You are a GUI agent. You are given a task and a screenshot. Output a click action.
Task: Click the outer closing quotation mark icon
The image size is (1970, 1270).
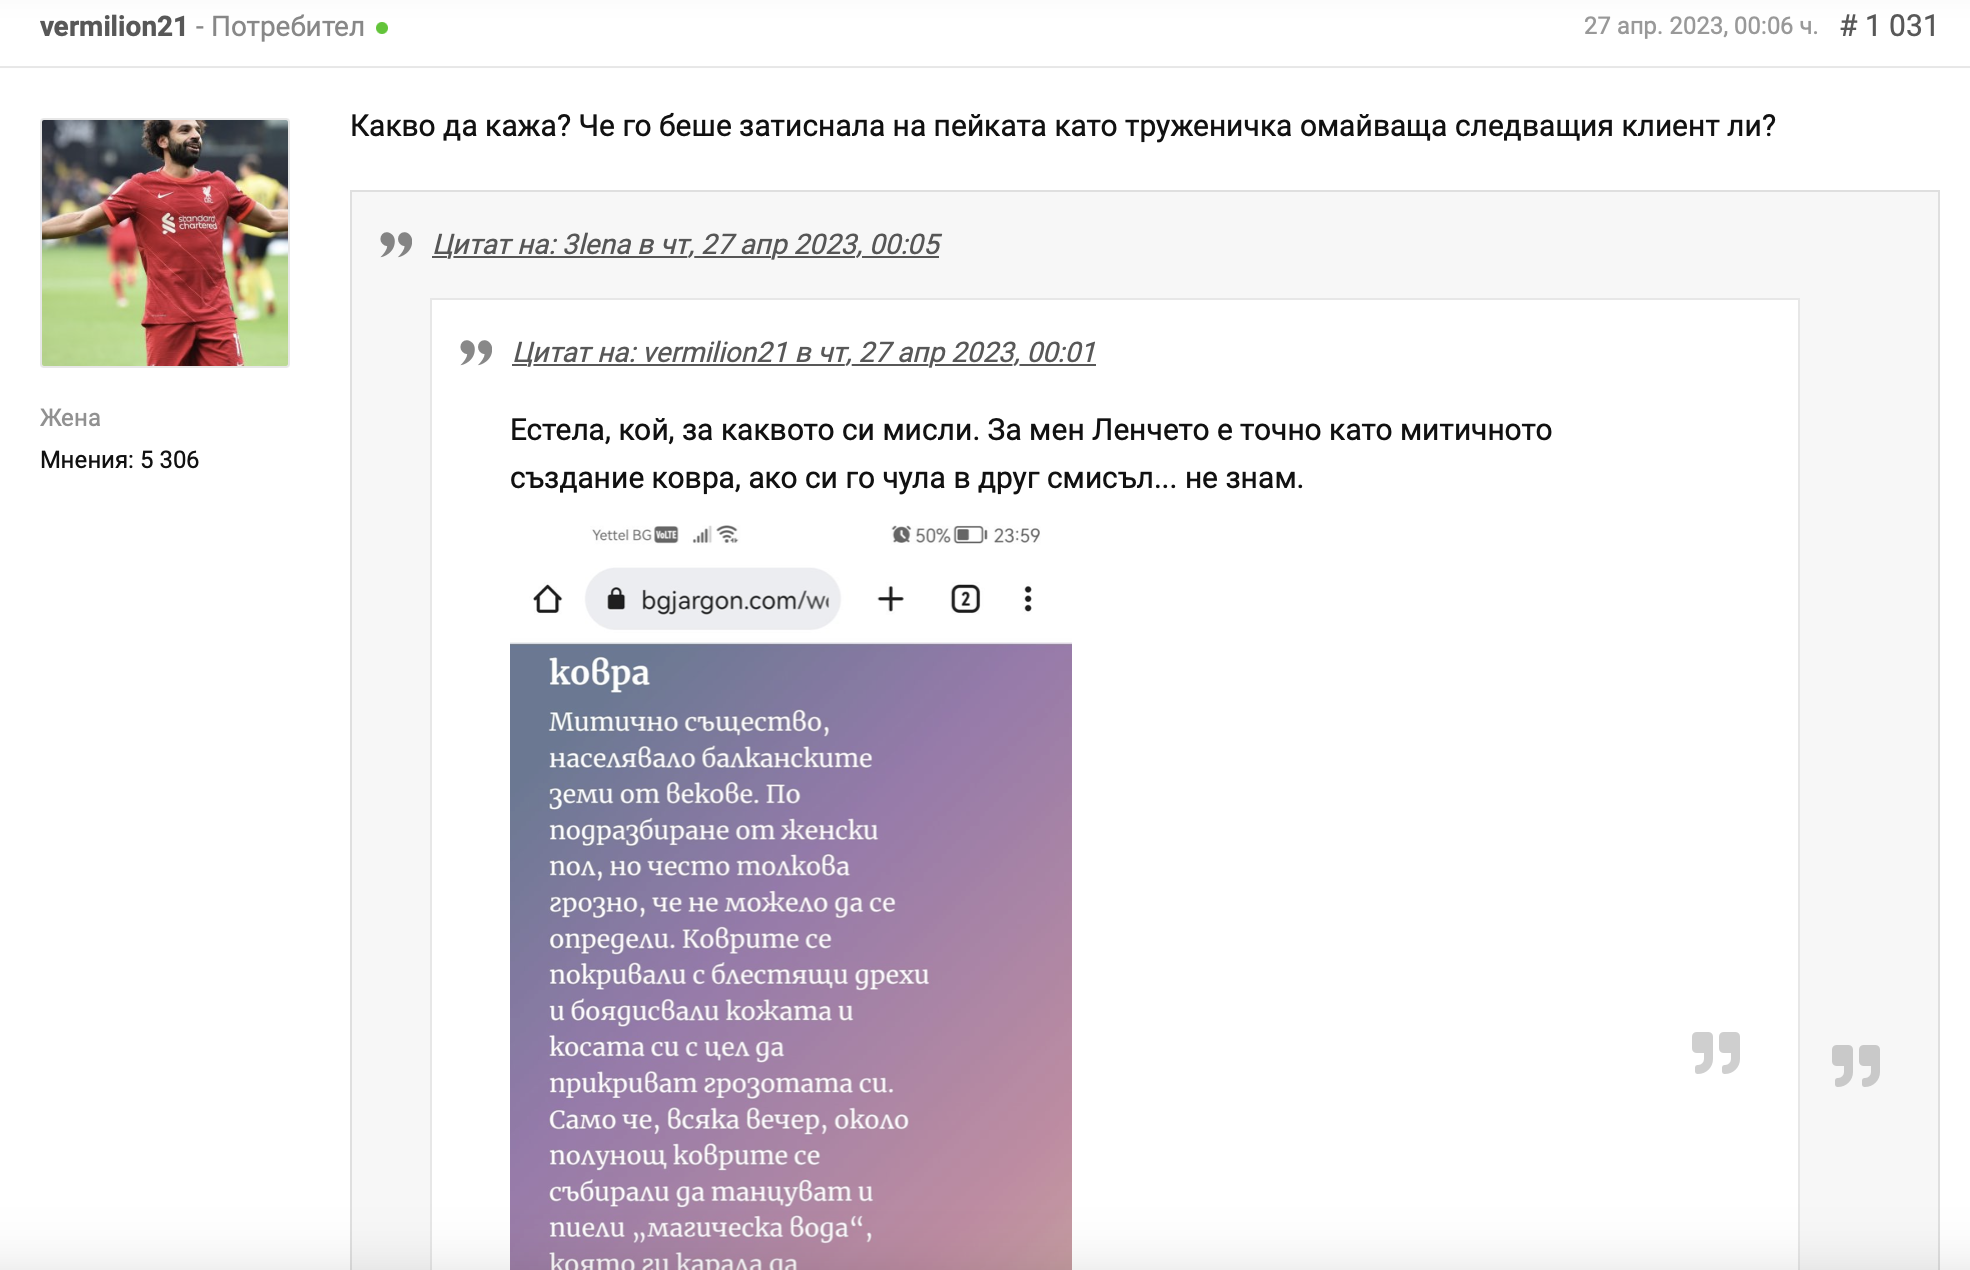(x=1856, y=1065)
